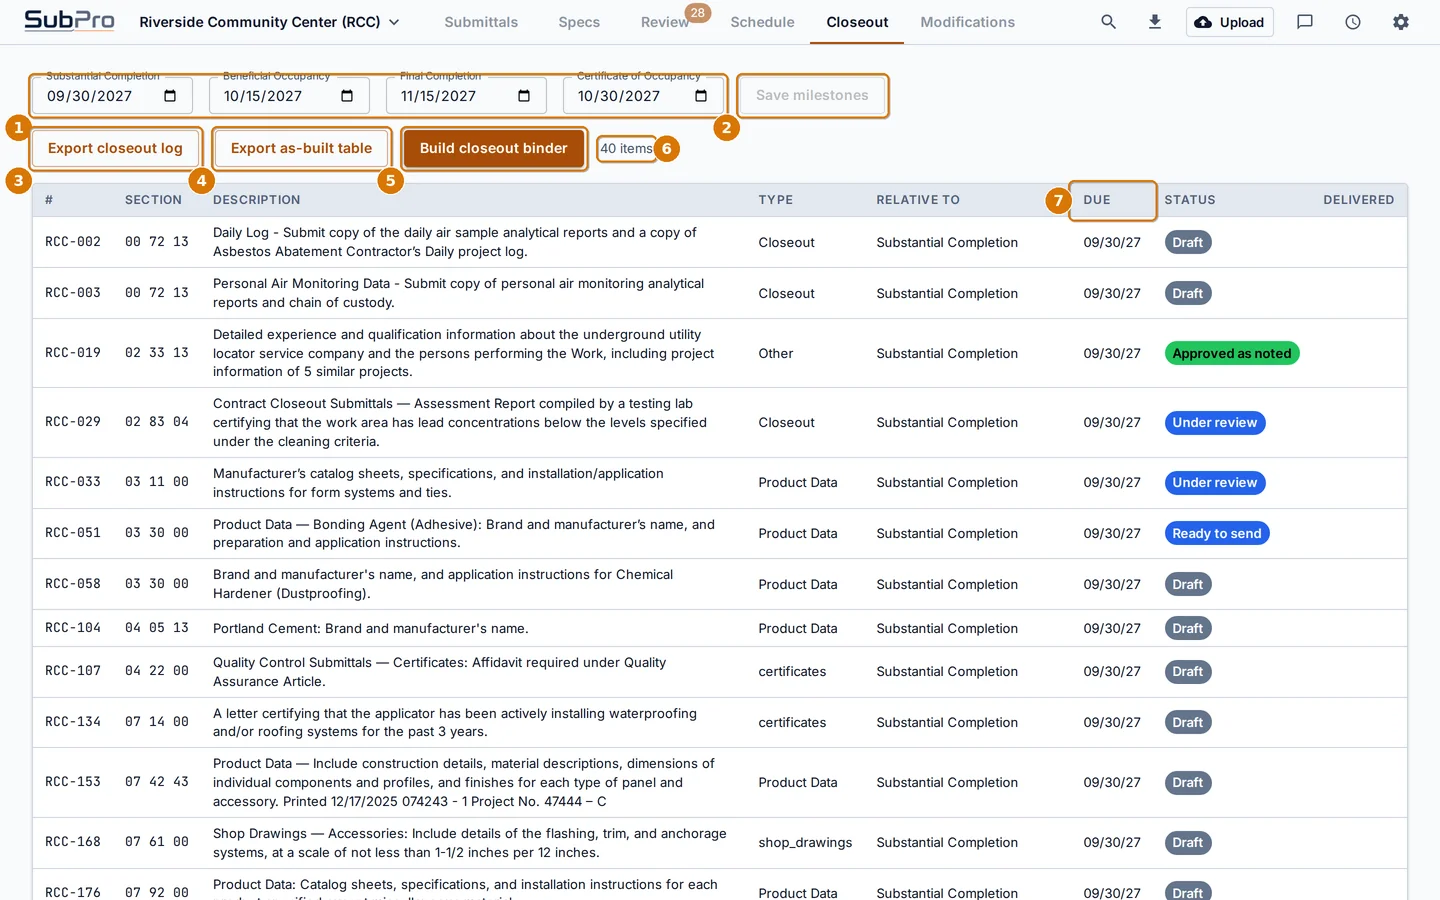Click the DESCRIPTION column header
1440x900 pixels.
(x=257, y=200)
